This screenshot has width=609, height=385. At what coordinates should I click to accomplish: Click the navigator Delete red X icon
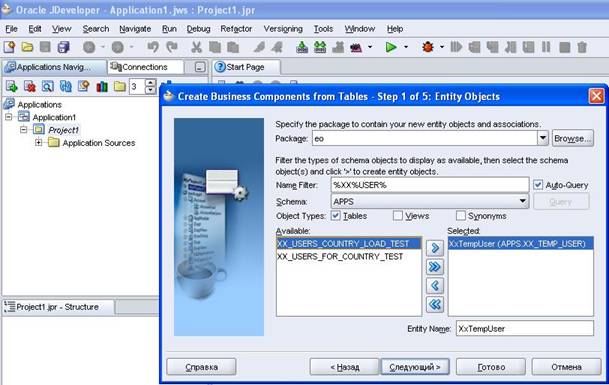coord(30,86)
